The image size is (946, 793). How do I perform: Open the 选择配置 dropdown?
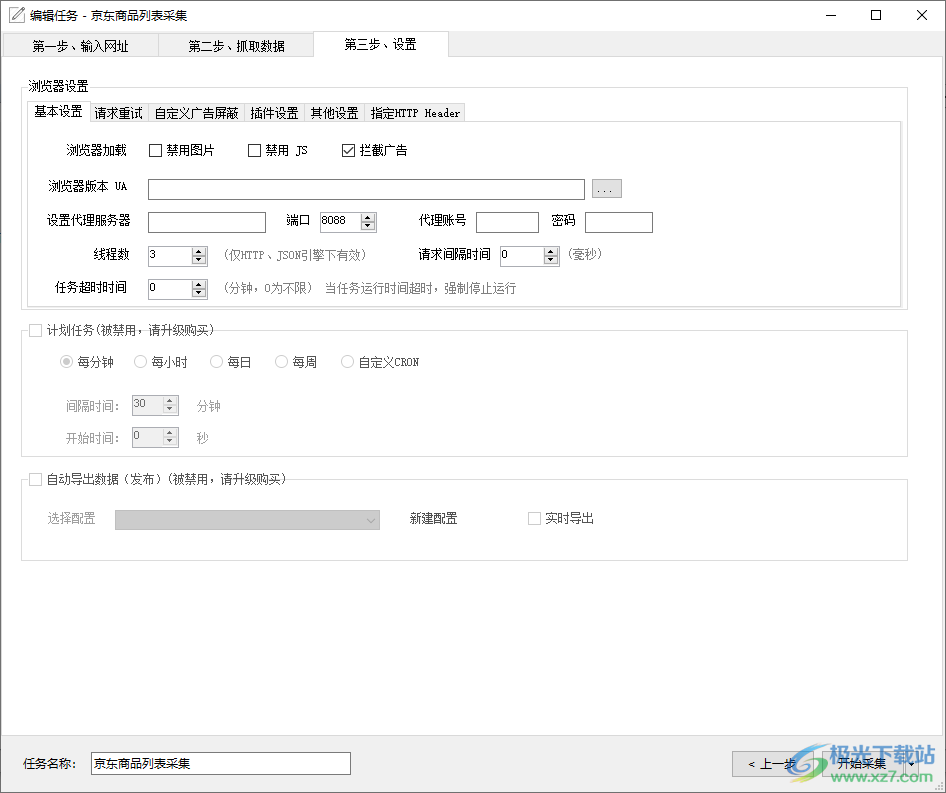(247, 520)
